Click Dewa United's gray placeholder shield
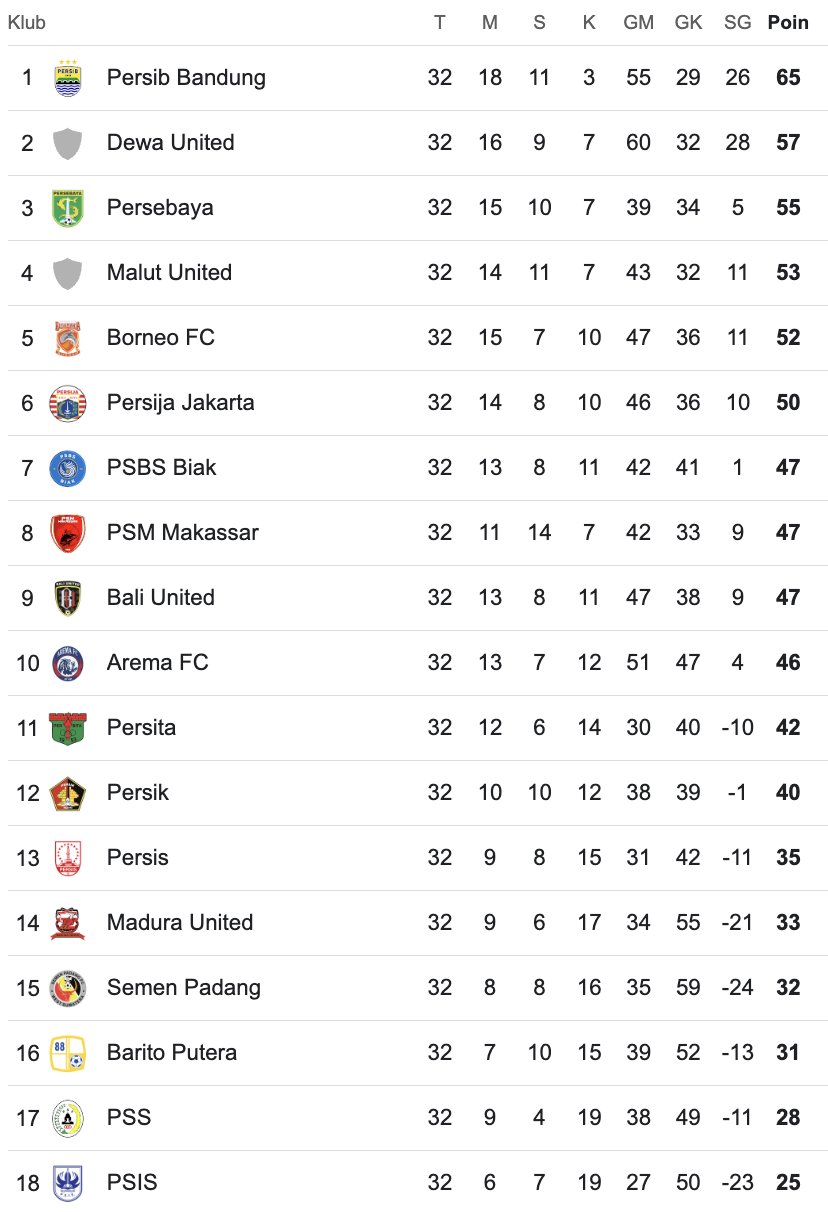 (67, 143)
